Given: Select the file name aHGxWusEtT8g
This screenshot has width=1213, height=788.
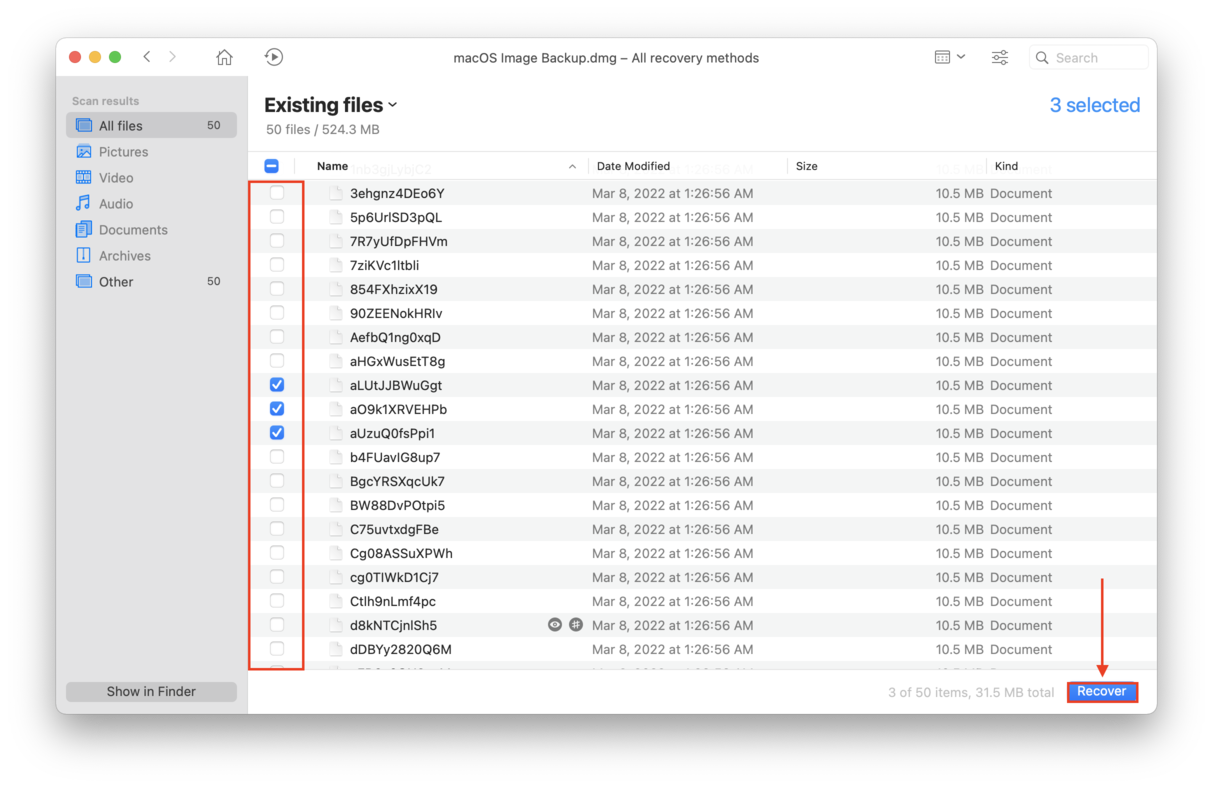Looking at the screenshot, I should (x=398, y=361).
